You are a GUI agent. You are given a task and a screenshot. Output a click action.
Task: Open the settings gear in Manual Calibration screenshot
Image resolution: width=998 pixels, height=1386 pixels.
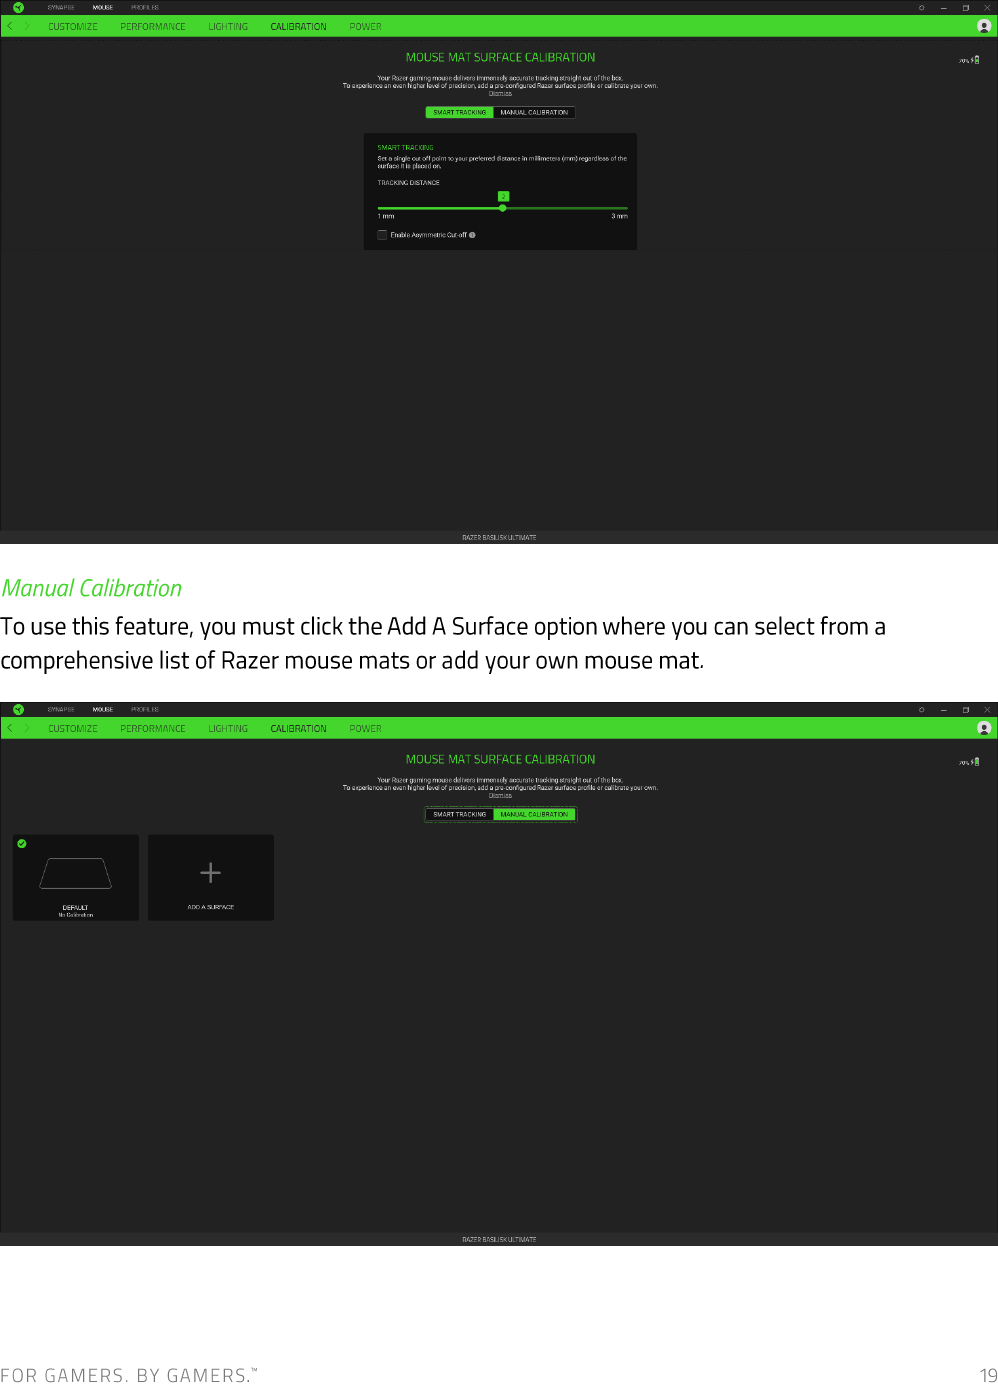pyautogui.click(x=921, y=710)
